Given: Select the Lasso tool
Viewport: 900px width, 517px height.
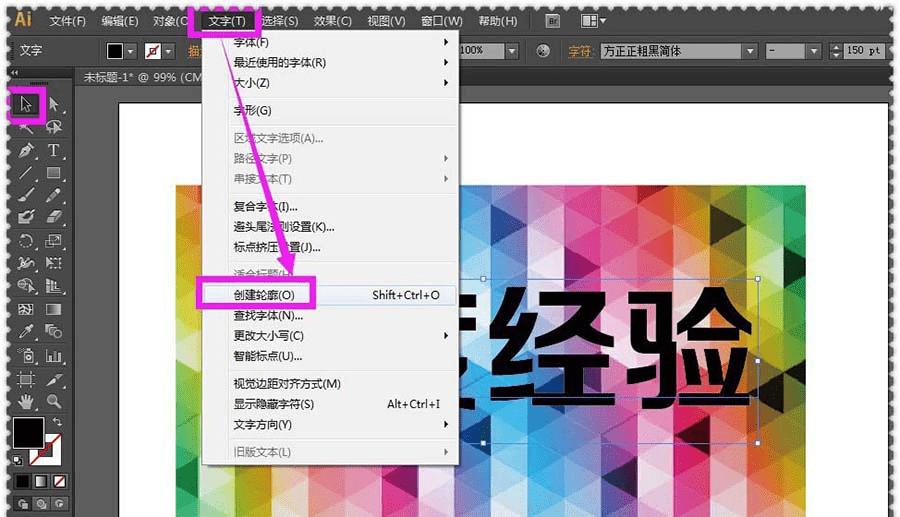Looking at the screenshot, I should tap(53, 127).
